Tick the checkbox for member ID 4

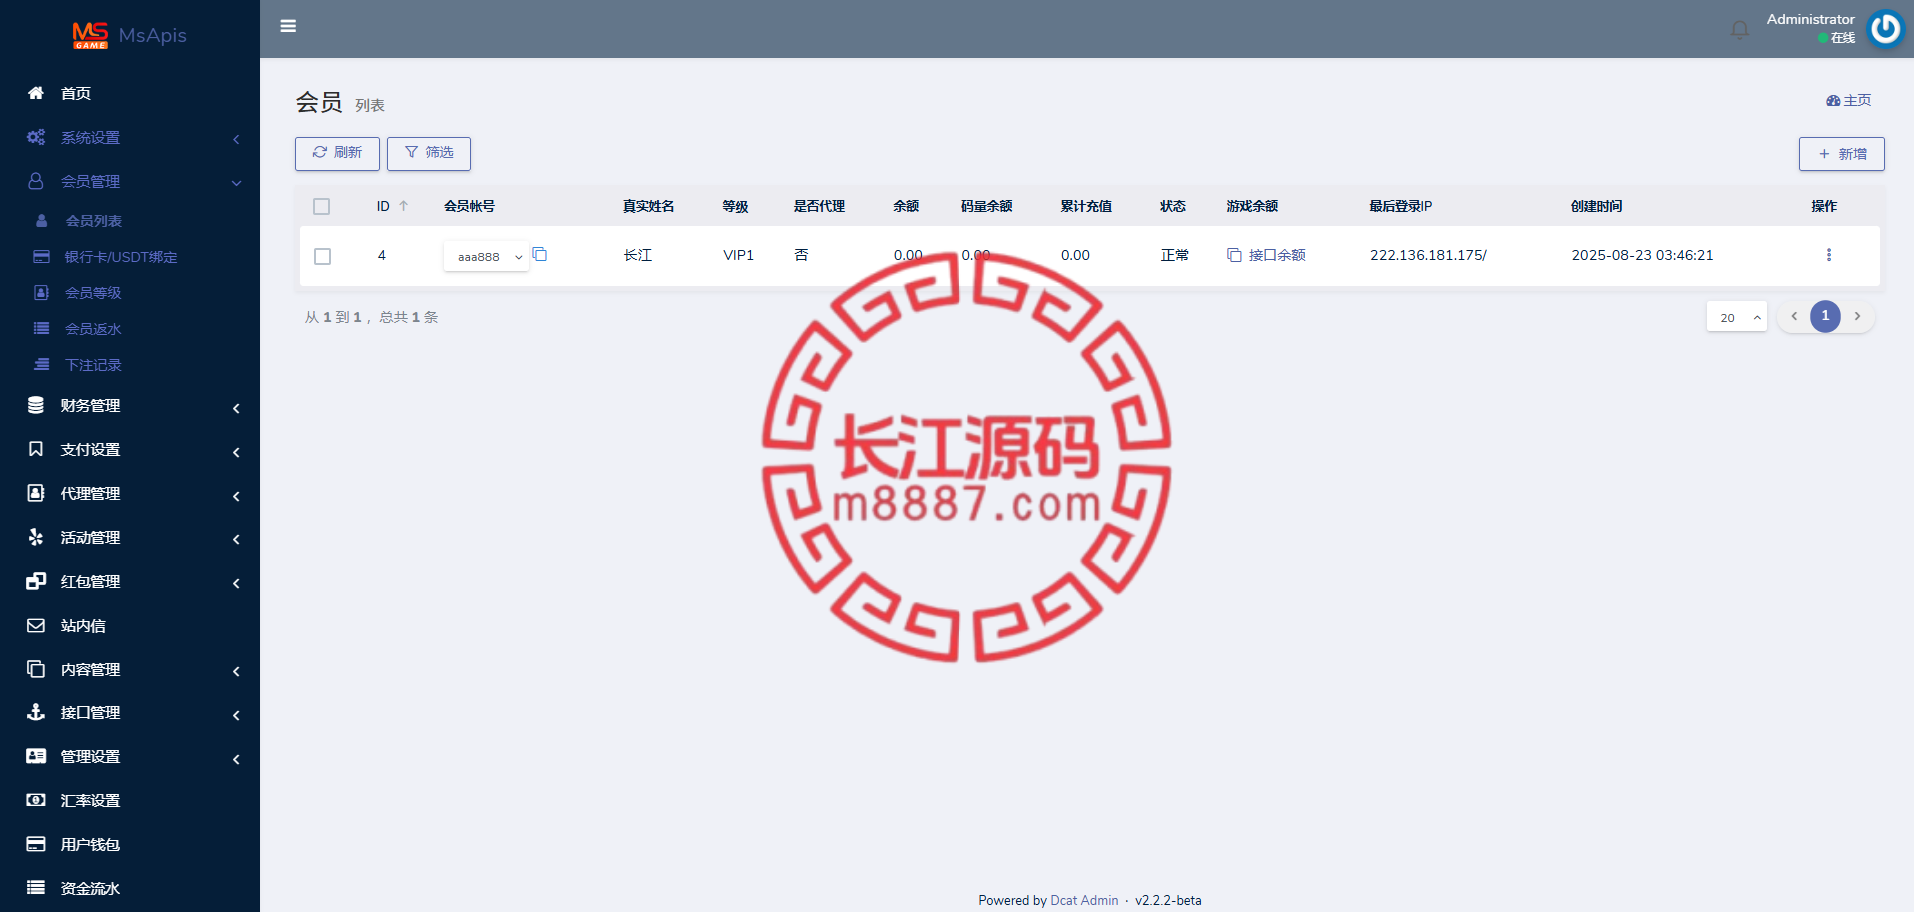322,256
